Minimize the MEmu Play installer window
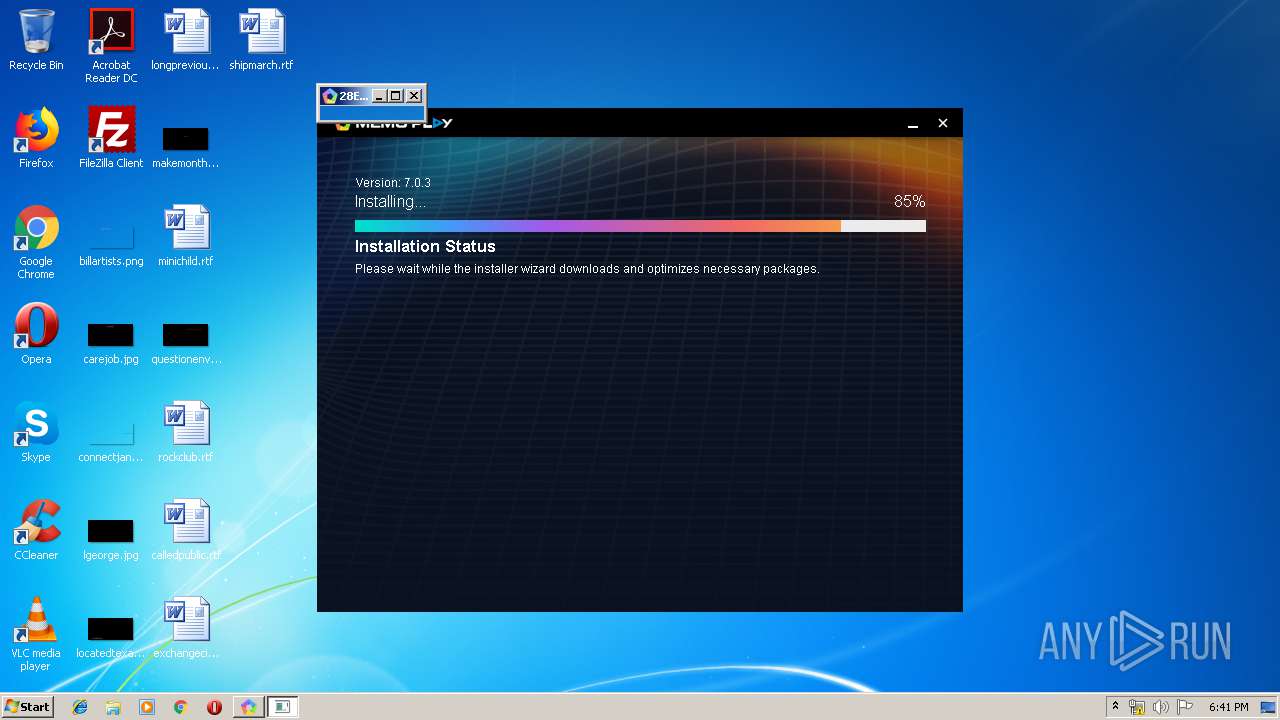The width and height of the screenshot is (1280, 720). (913, 124)
